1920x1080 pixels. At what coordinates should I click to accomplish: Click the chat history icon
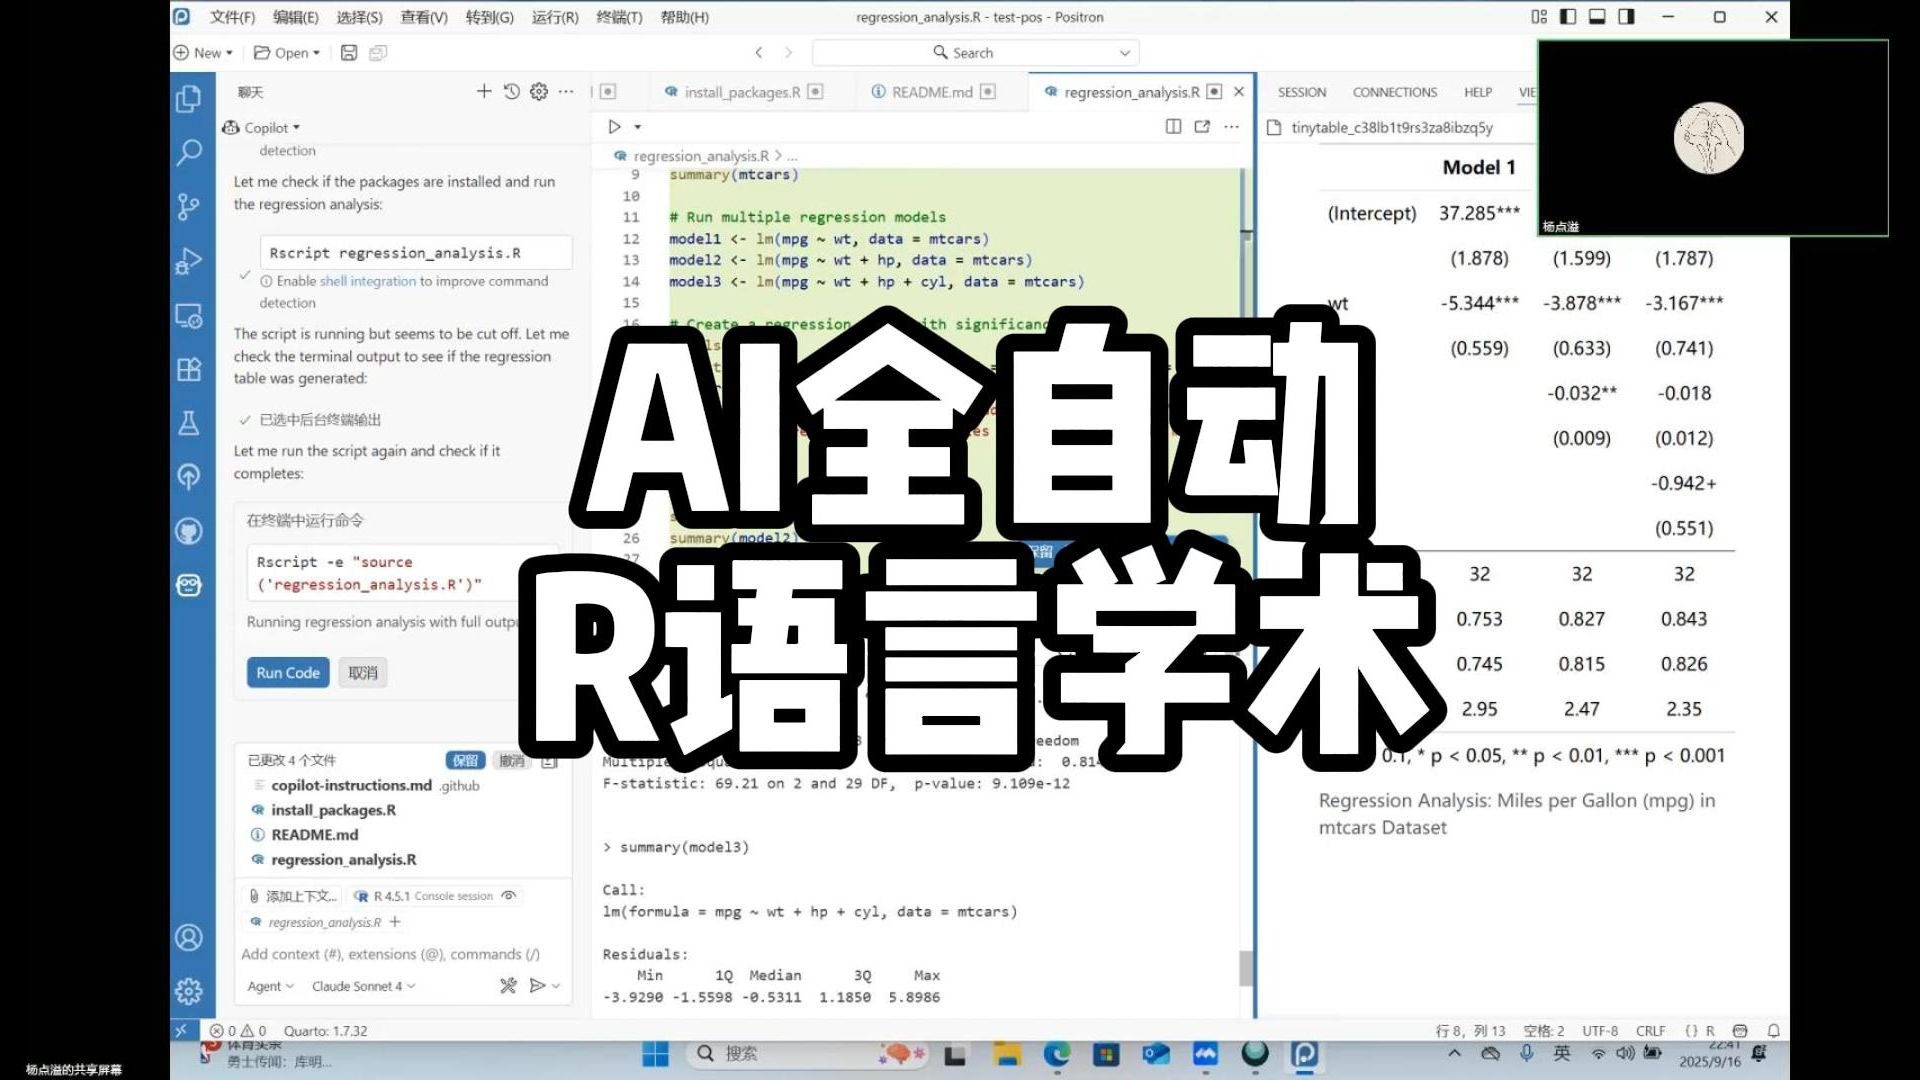[511, 92]
